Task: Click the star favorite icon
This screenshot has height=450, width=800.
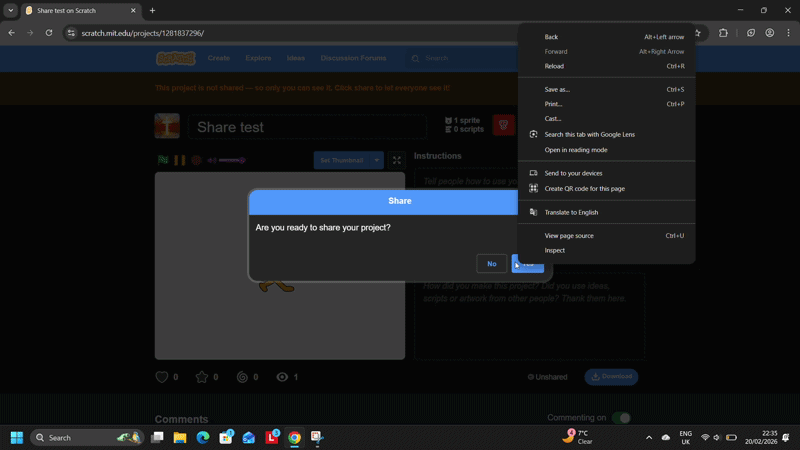Action: 202,377
